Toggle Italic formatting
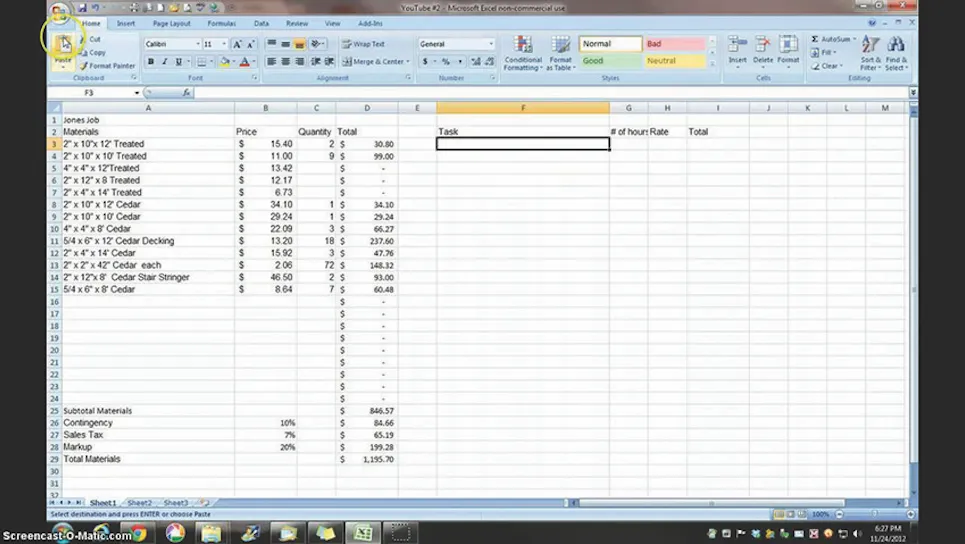 click(165, 62)
